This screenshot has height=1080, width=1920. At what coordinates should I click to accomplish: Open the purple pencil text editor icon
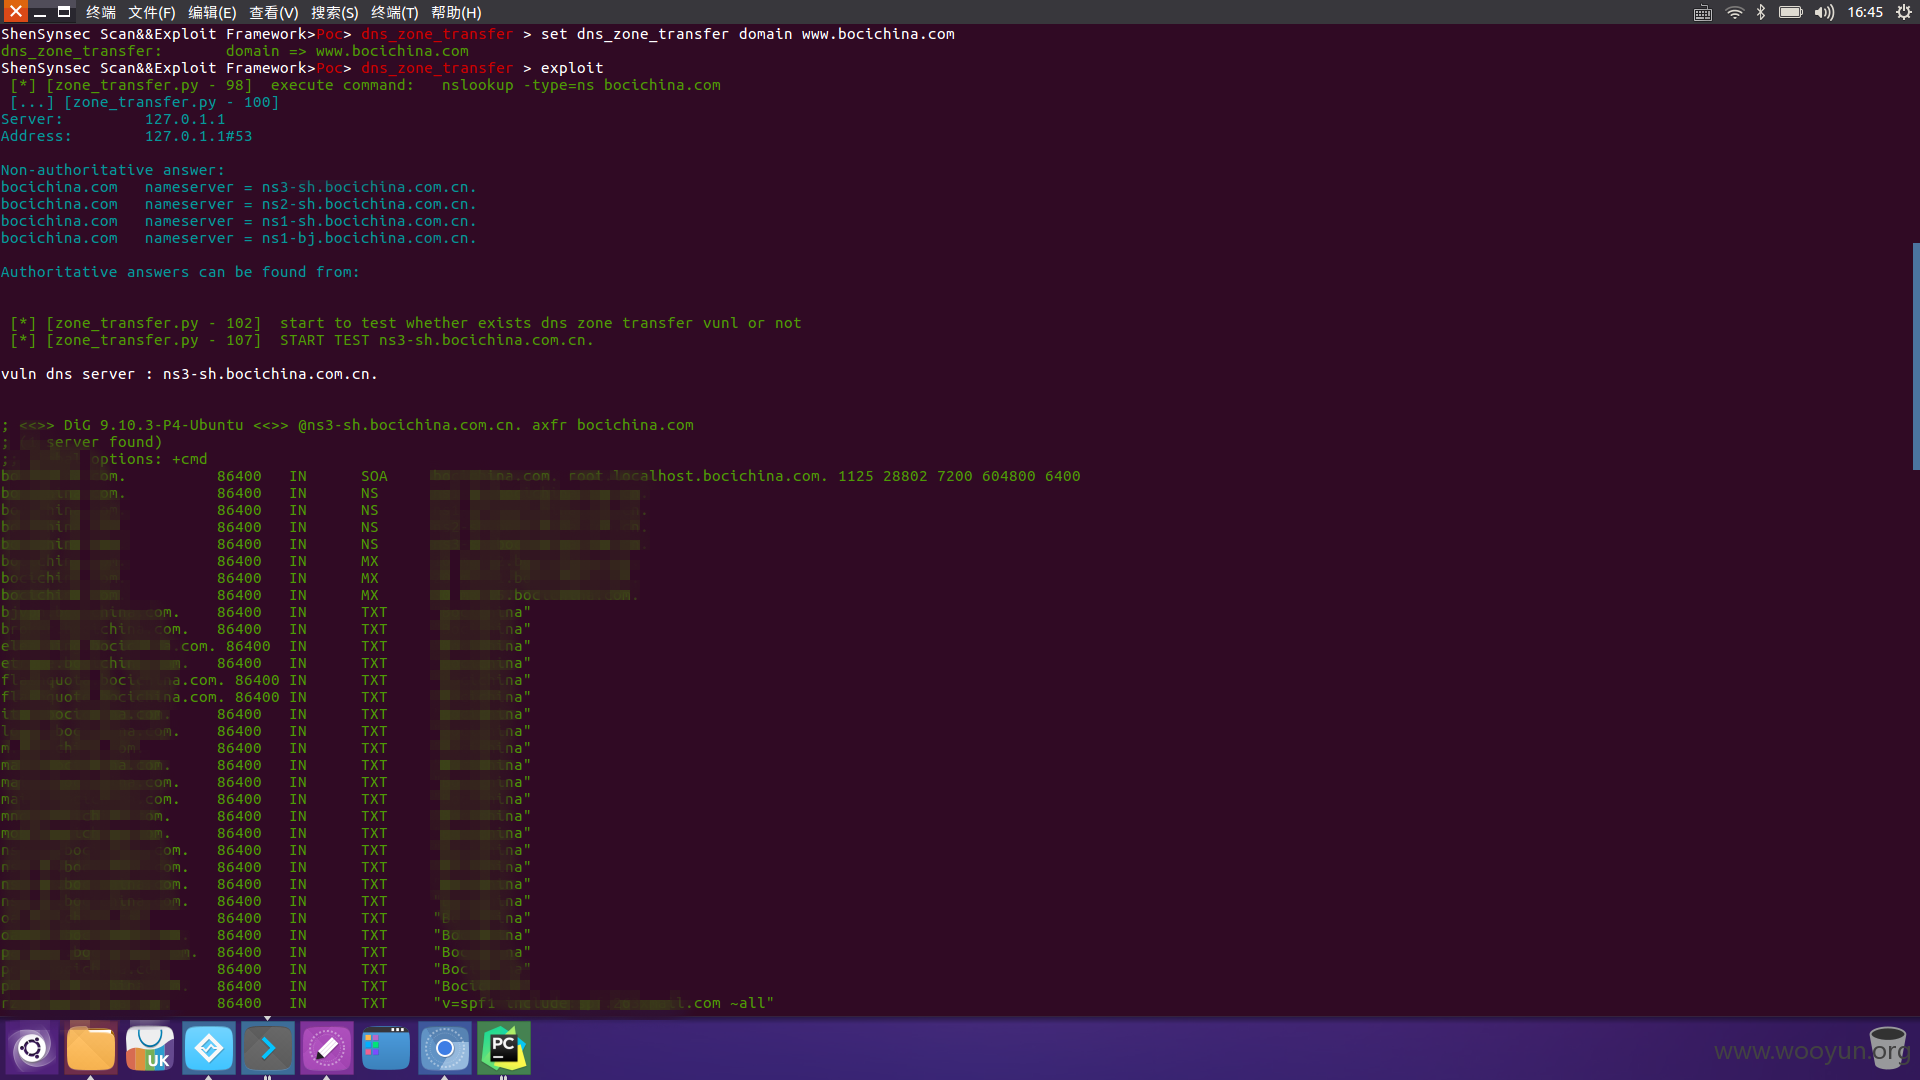pos(327,1048)
